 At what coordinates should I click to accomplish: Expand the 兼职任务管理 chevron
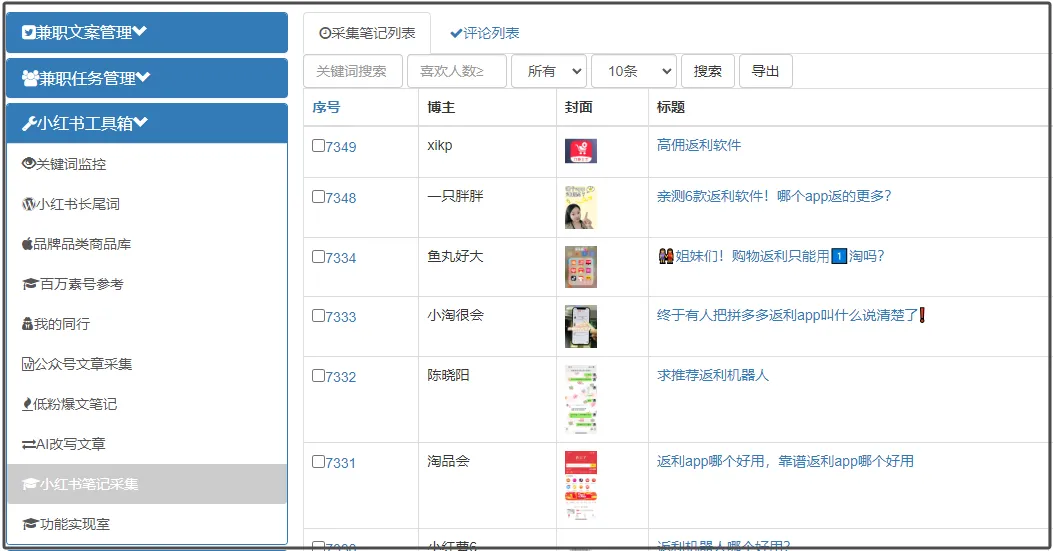coord(143,77)
